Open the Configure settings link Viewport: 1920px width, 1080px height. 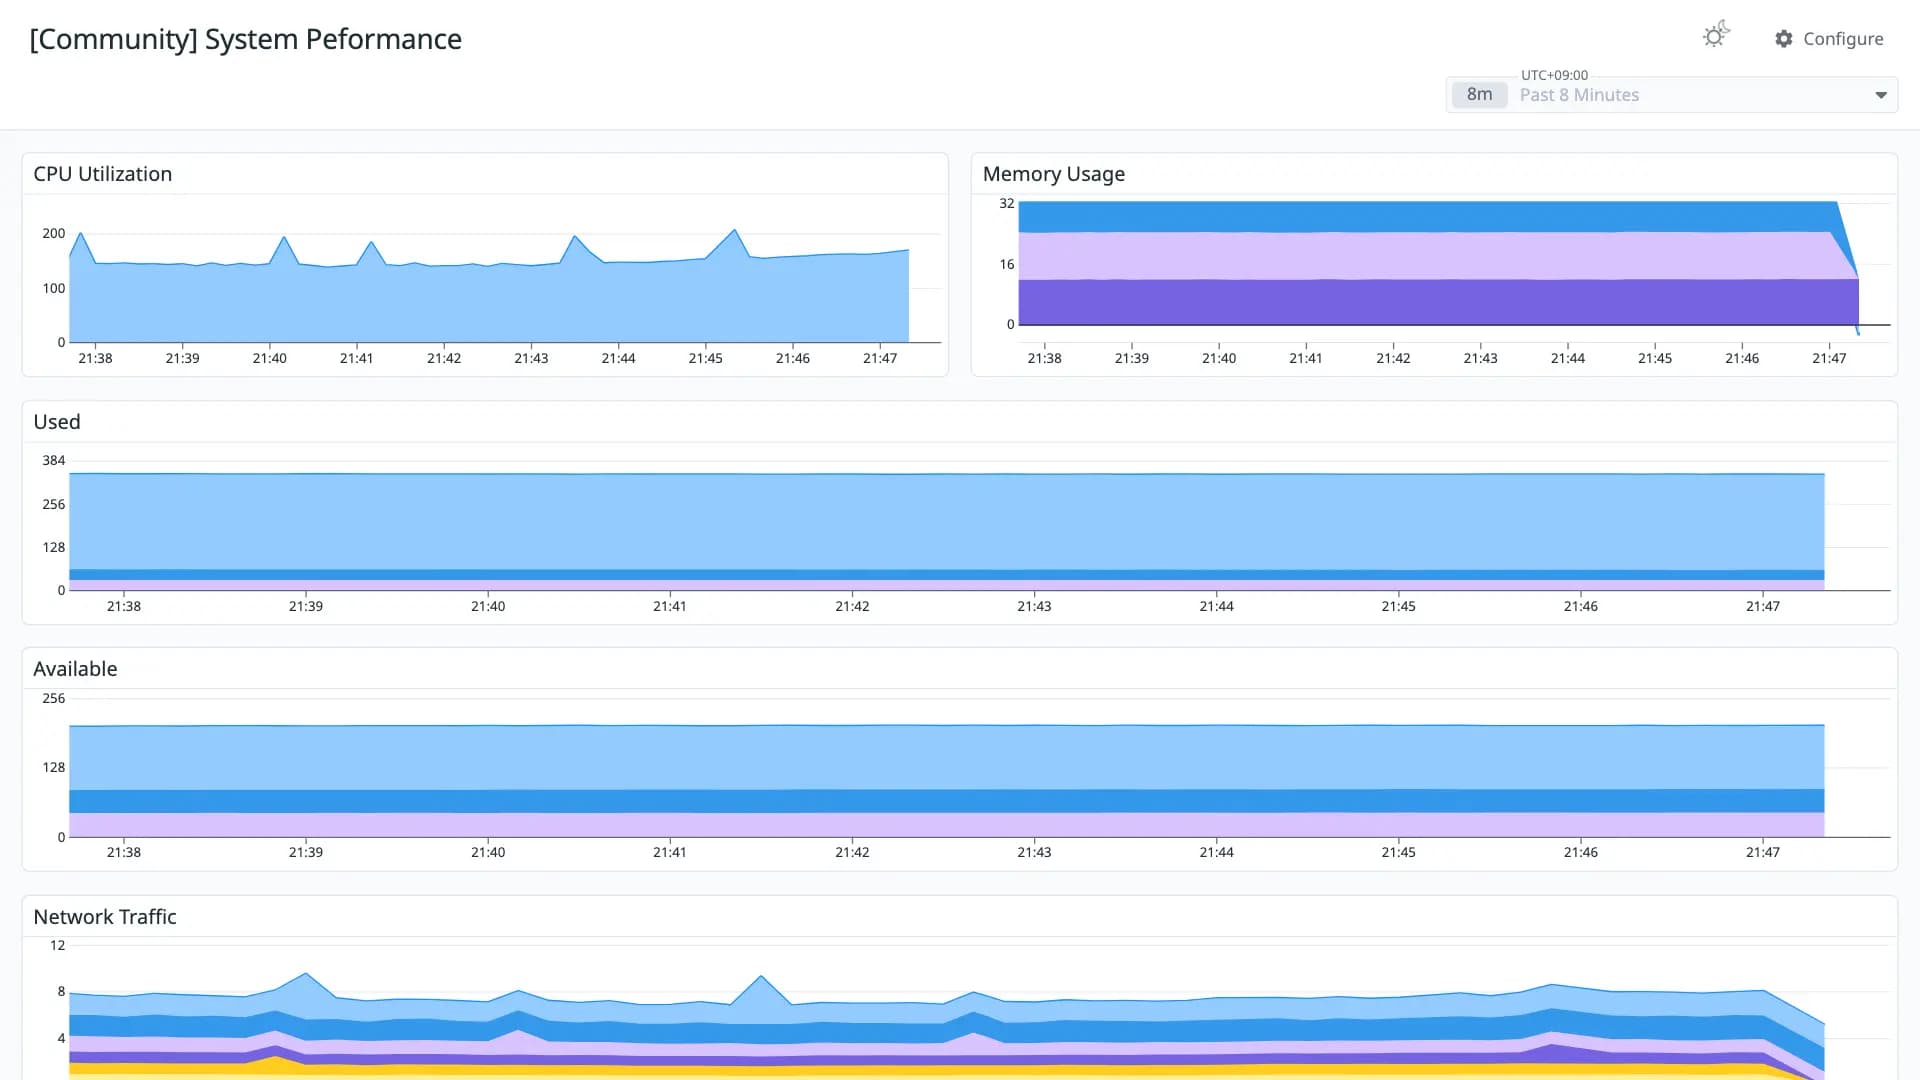tap(1829, 39)
